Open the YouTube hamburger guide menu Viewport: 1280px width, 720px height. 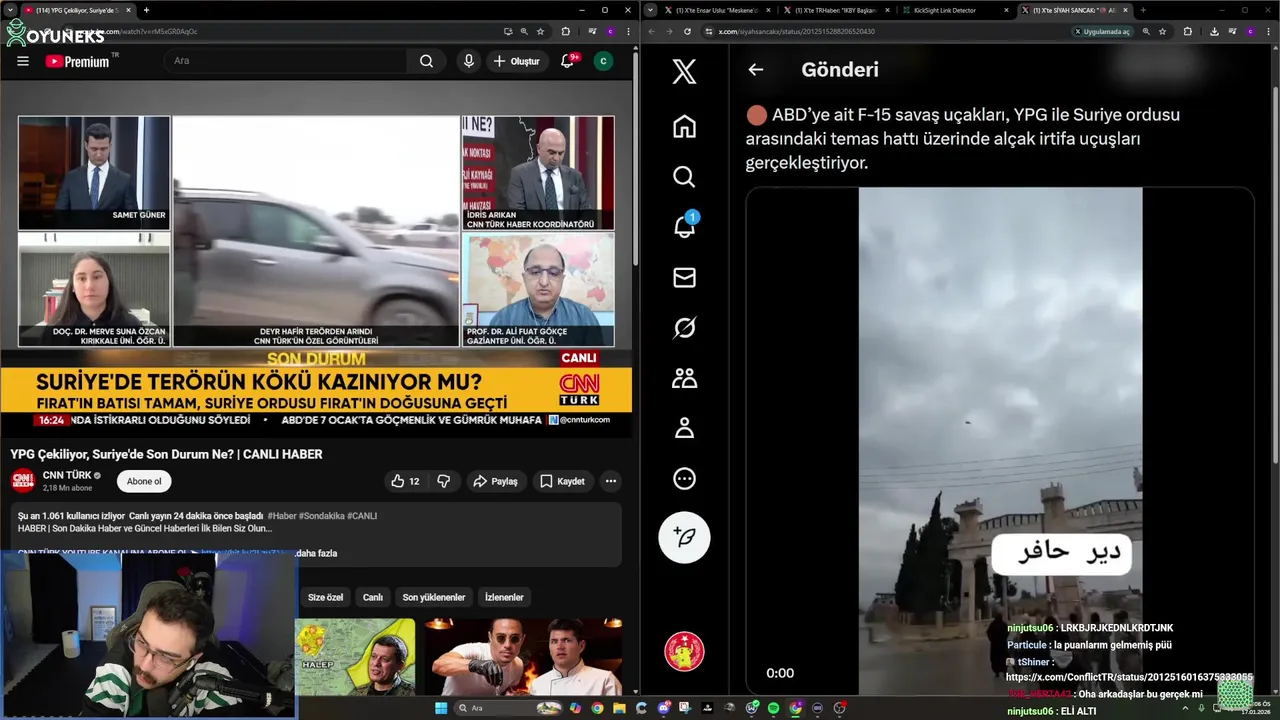point(23,61)
